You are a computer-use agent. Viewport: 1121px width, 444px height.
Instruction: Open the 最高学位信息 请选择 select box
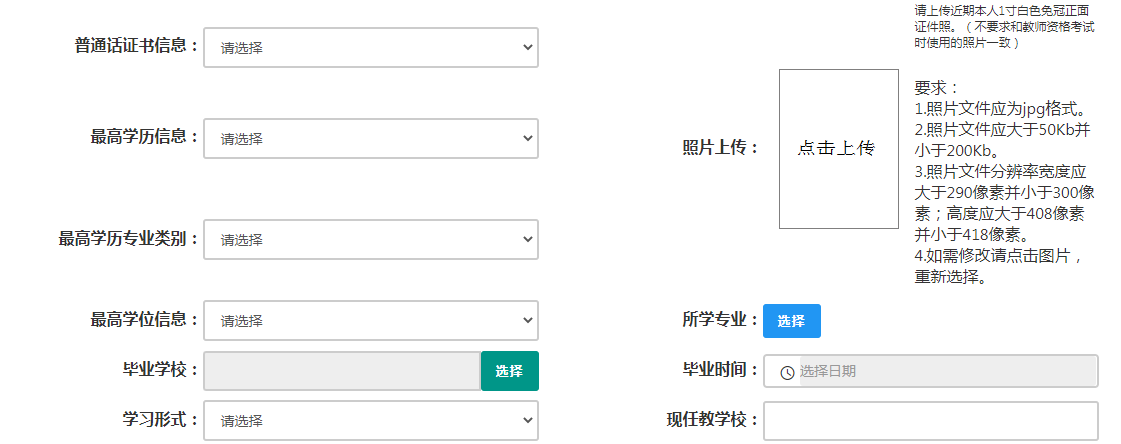click(x=371, y=320)
